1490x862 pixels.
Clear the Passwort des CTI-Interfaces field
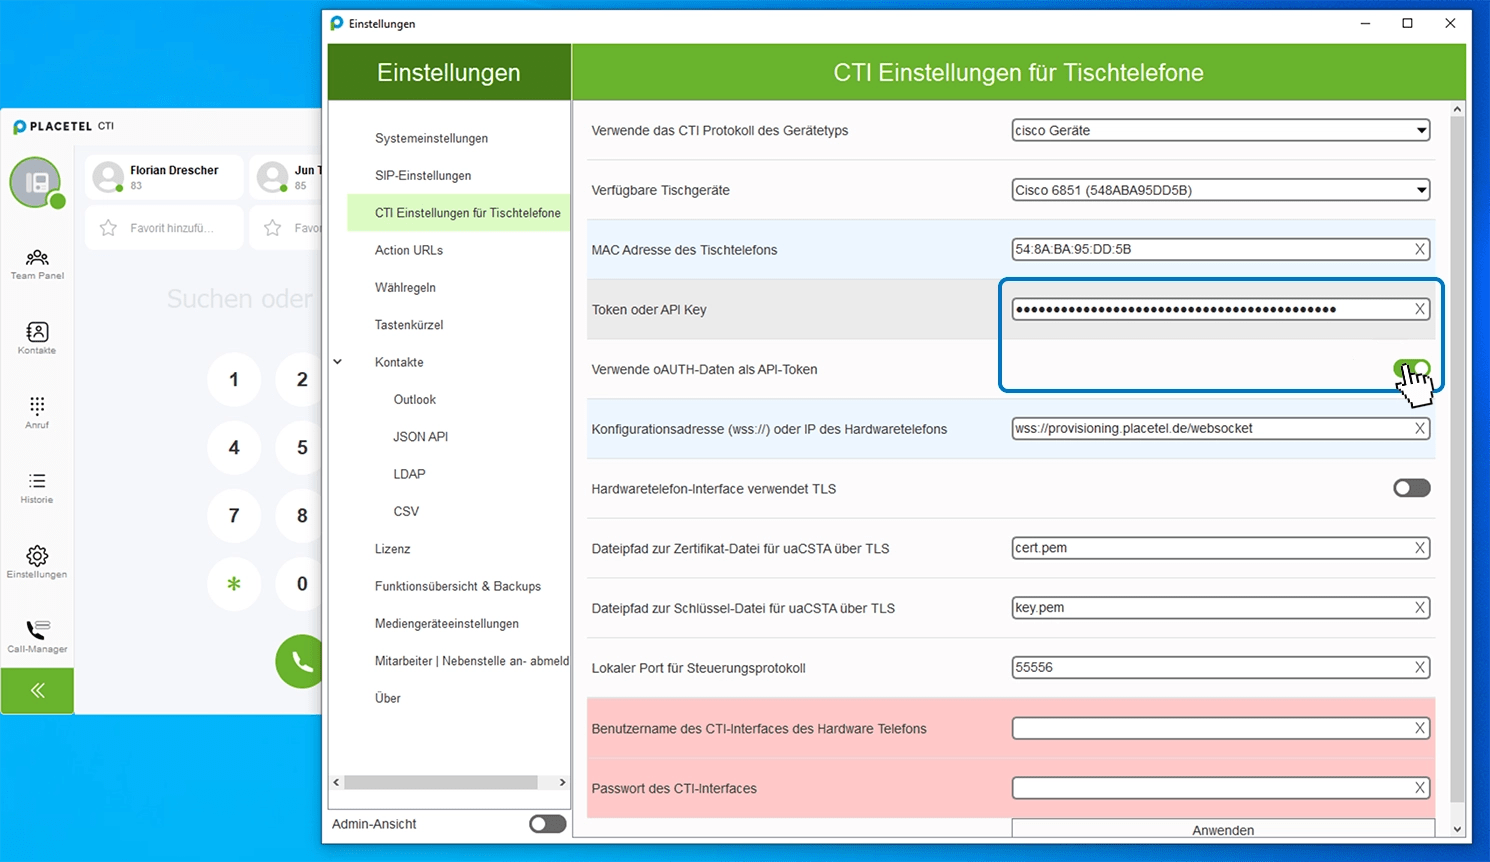pos(1420,788)
